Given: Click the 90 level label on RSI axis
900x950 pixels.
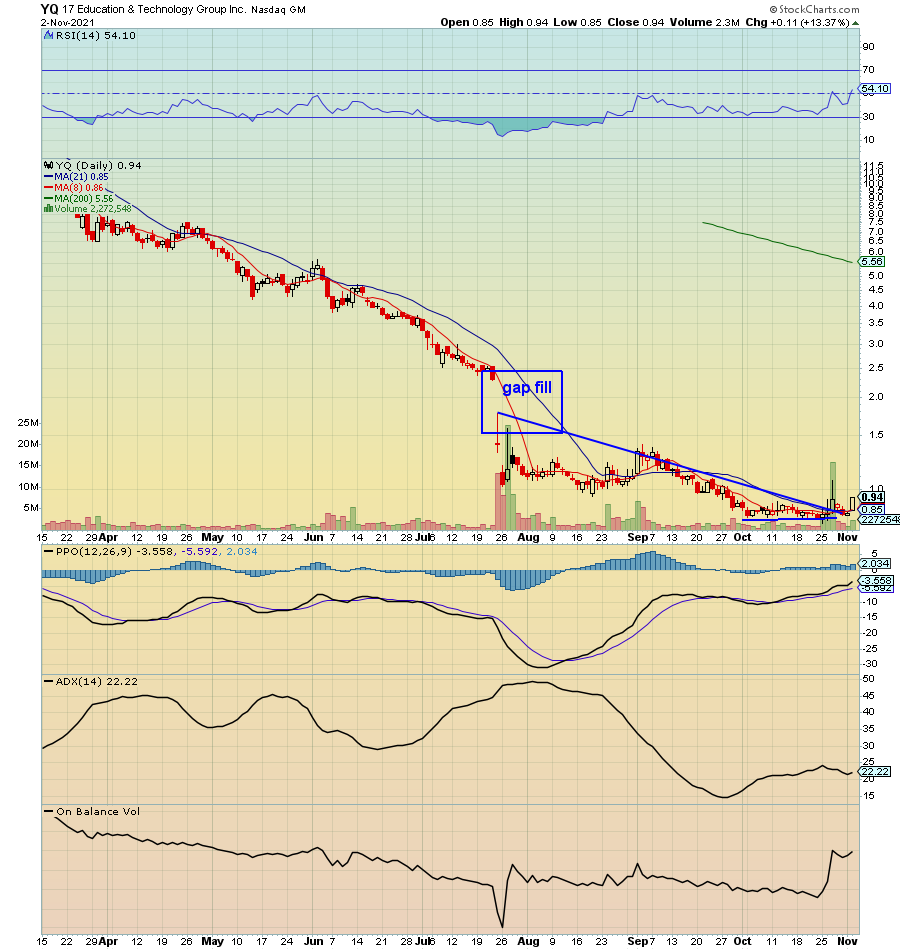Looking at the screenshot, I should [x=868, y=47].
